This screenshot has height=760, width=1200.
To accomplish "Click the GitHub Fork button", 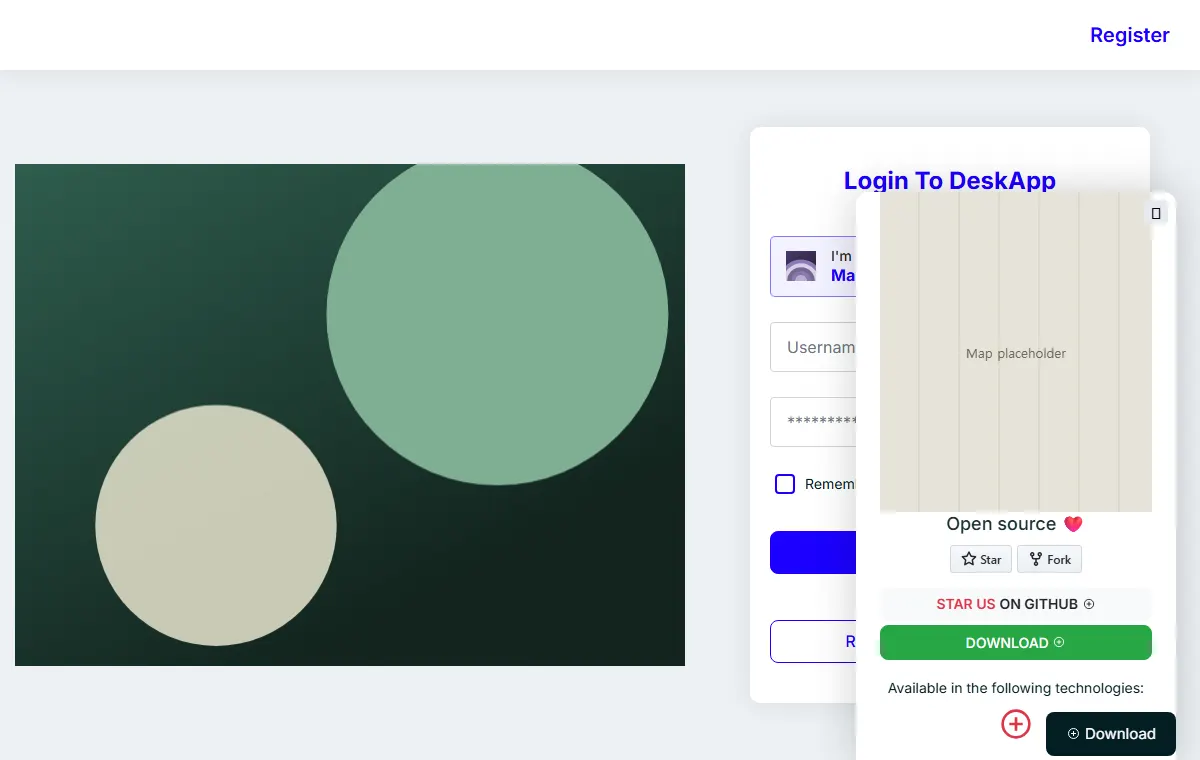I will click(1050, 559).
